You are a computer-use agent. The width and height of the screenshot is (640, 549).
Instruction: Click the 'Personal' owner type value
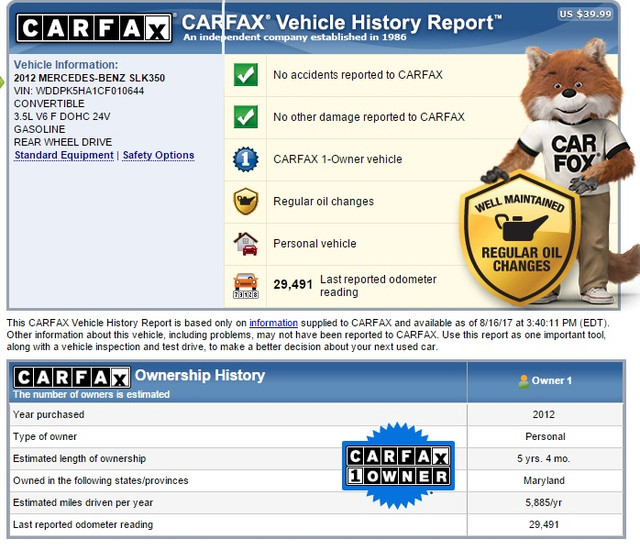coord(545,436)
